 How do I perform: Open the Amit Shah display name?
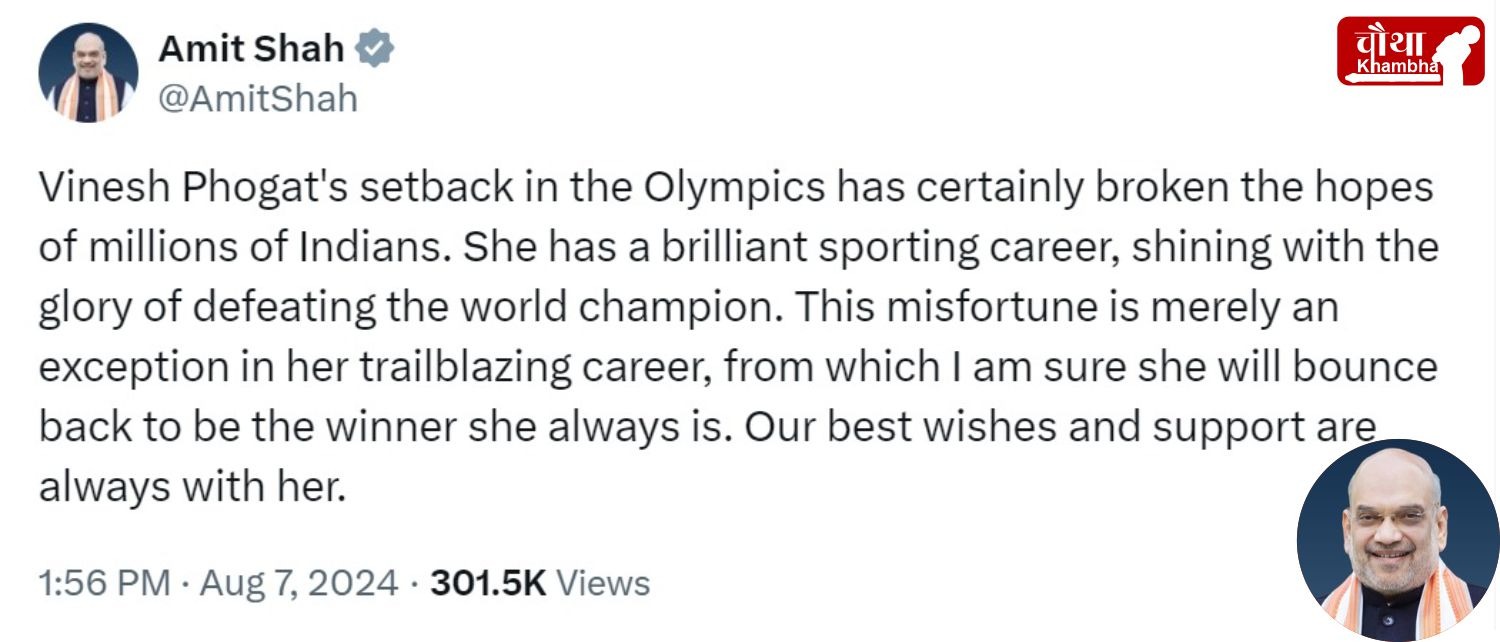click(x=252, y=48)
